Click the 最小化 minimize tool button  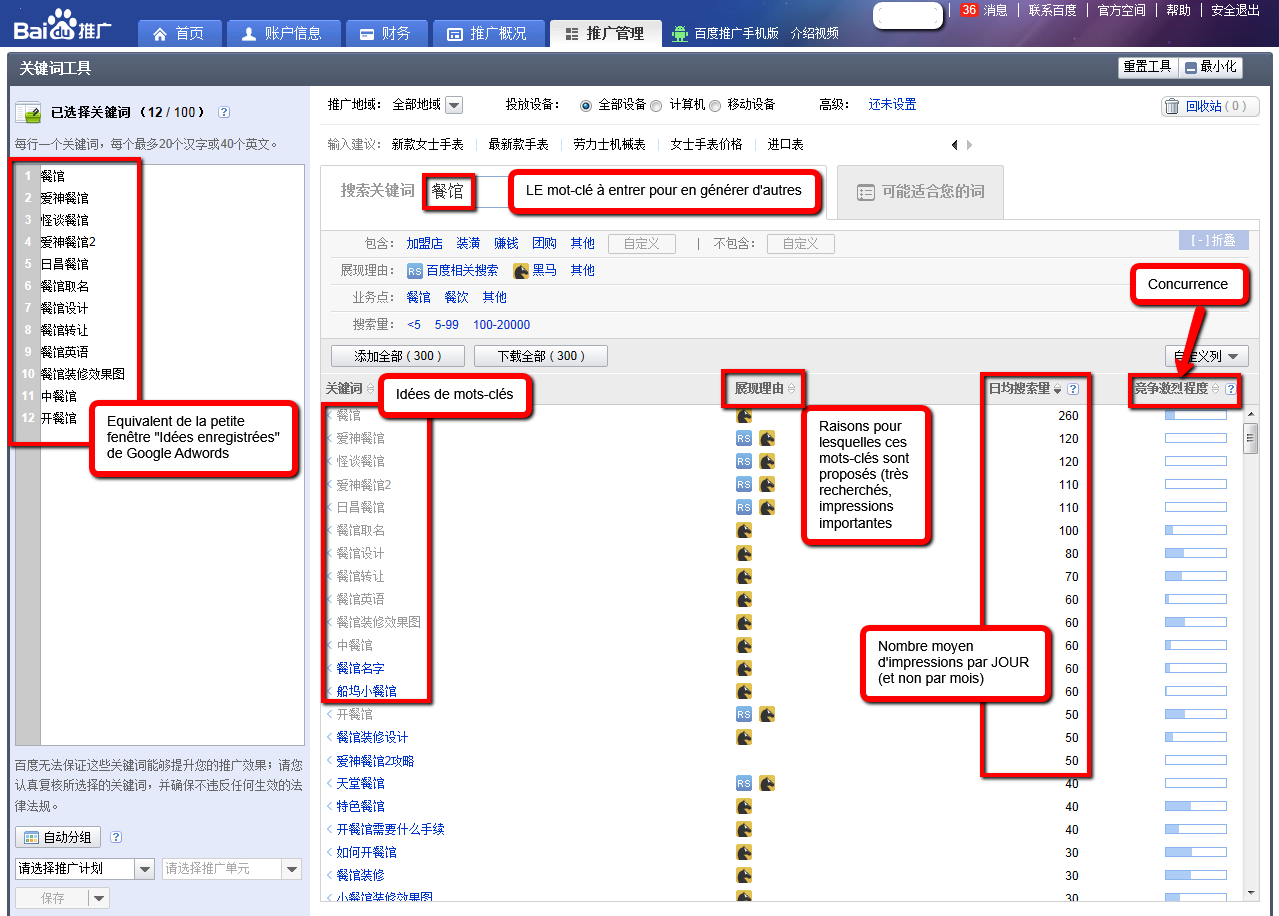point(1210,67)
